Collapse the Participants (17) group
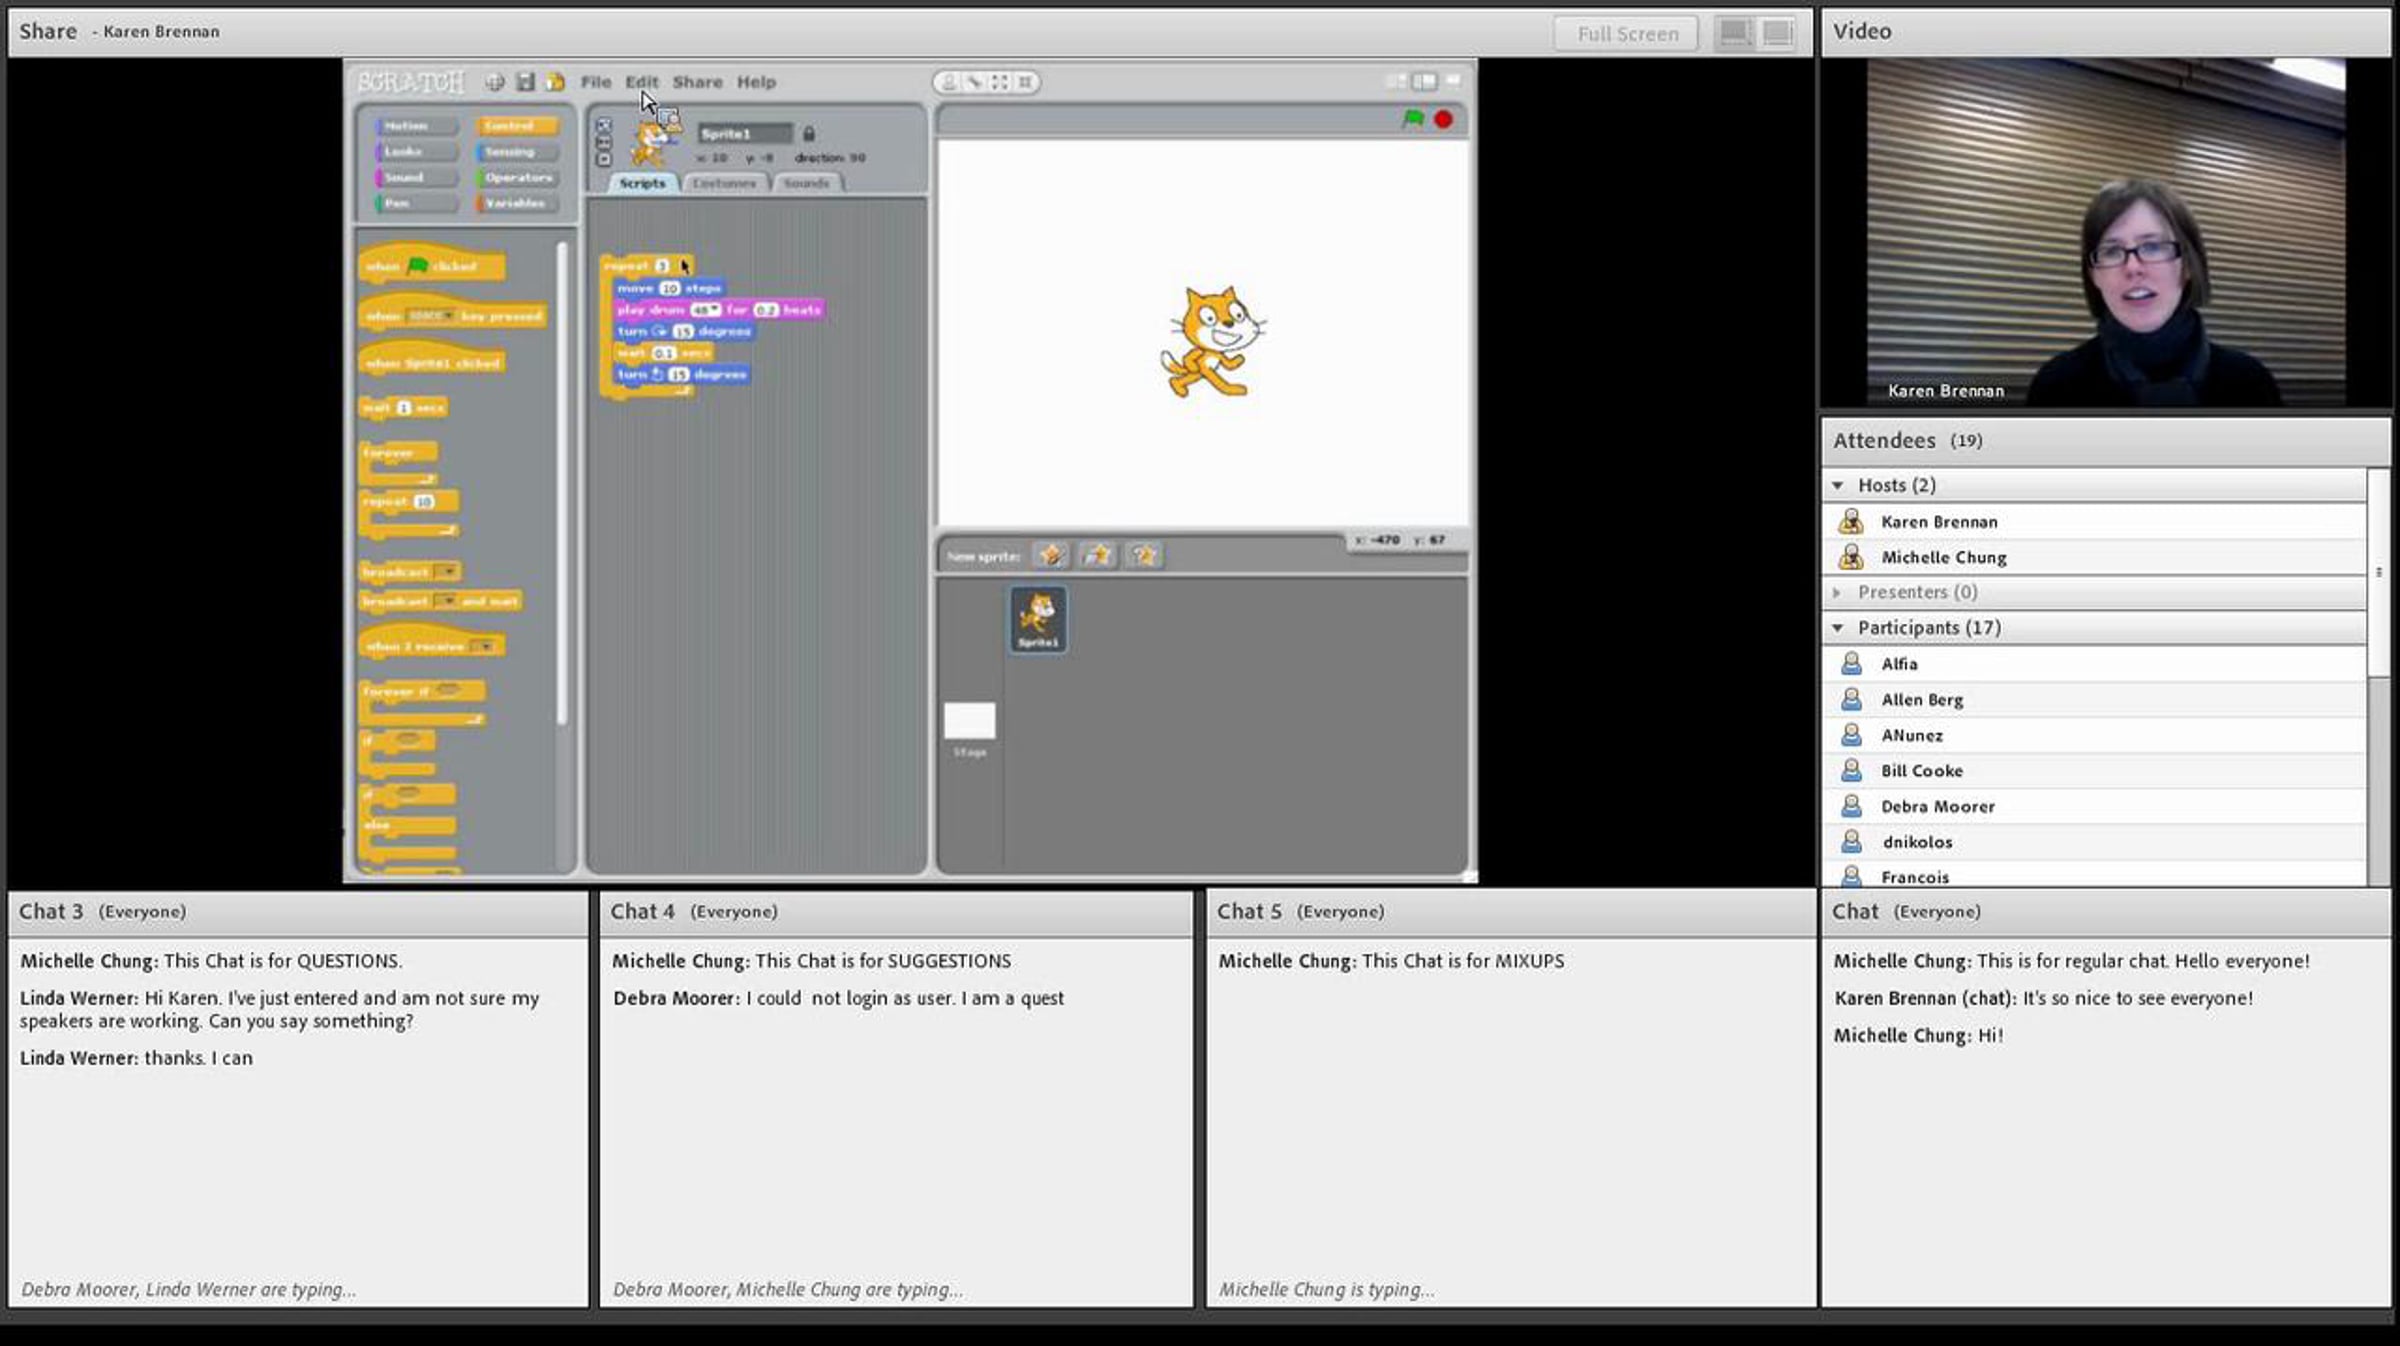Image resolution: width=2400 pixels, height=1346 pixels. click(x=1837, y=628)
